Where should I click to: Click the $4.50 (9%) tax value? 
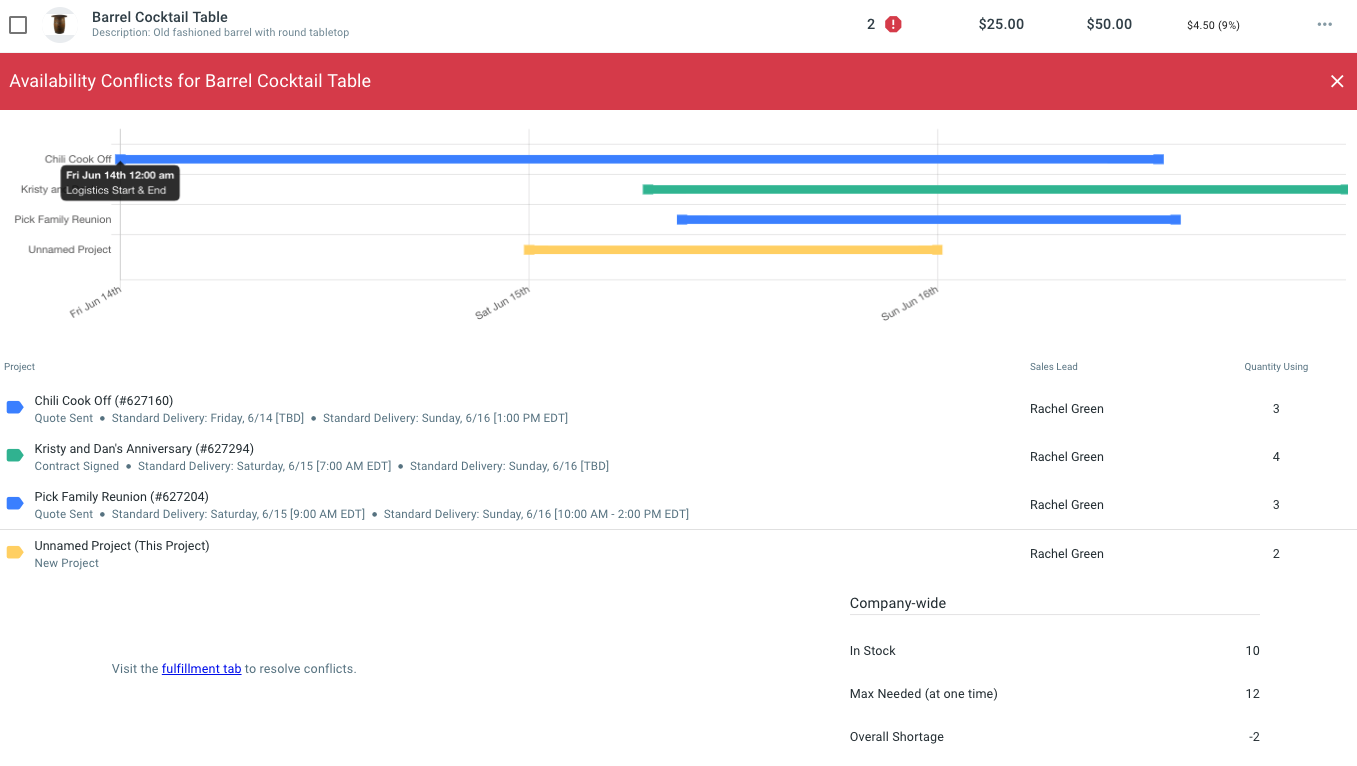(x=1213, y=25)
